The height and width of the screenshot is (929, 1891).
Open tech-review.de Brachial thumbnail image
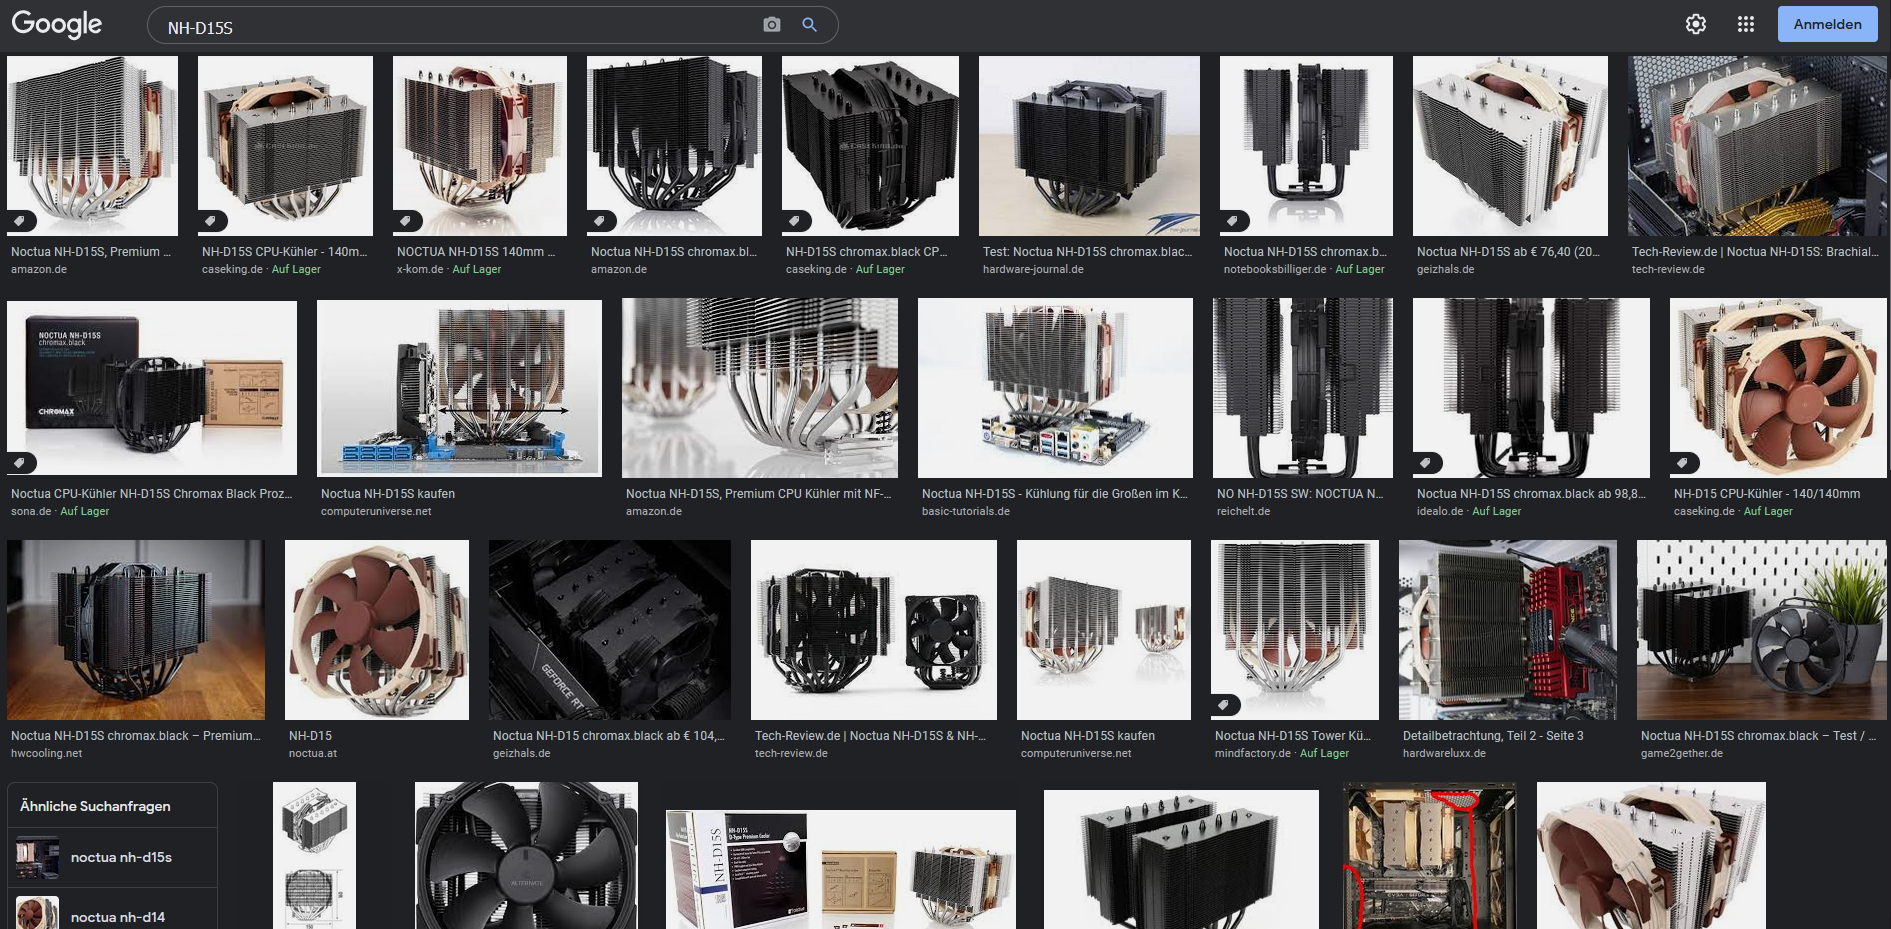point(1758,146)
